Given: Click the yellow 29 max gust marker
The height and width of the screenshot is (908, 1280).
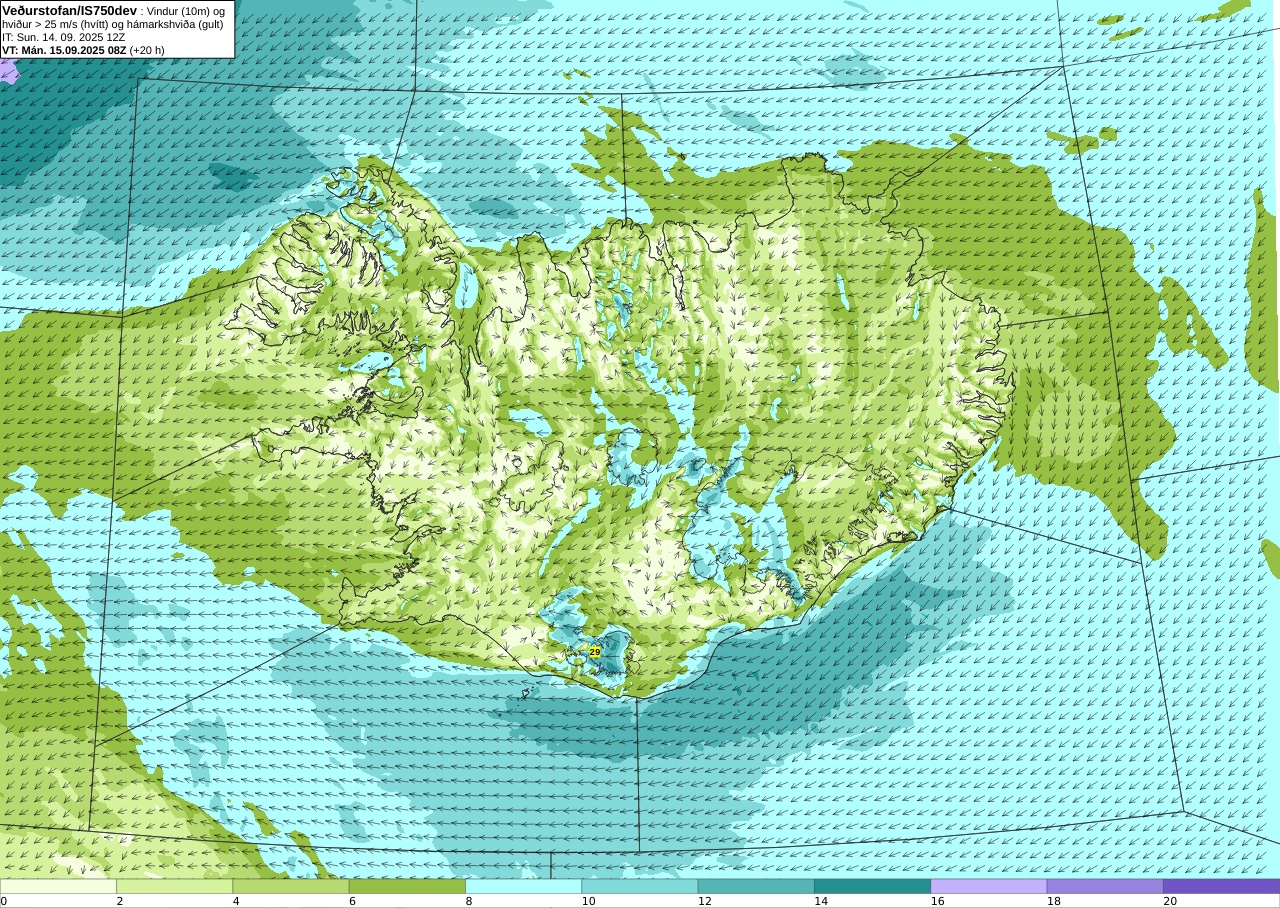Looking at the screenshot, I should tap(595, 652).
